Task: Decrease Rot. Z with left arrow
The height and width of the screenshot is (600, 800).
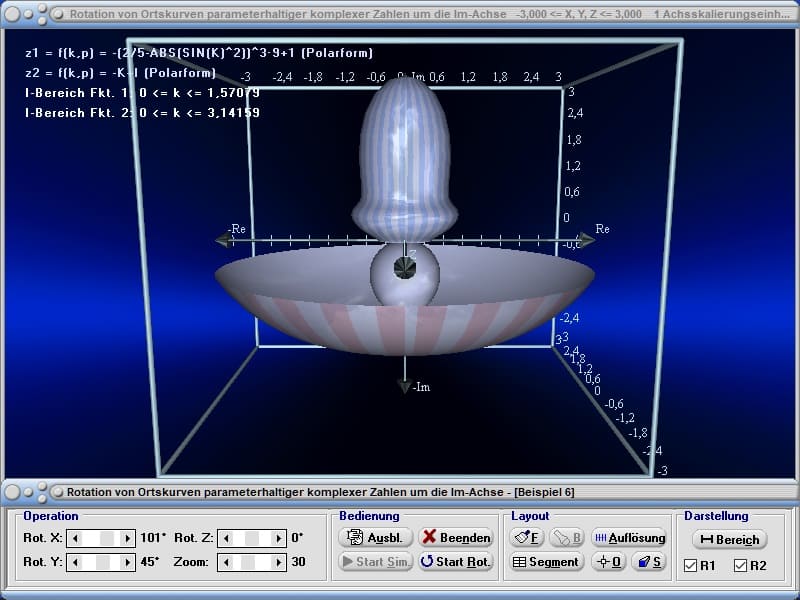Action: coord(226,538)
